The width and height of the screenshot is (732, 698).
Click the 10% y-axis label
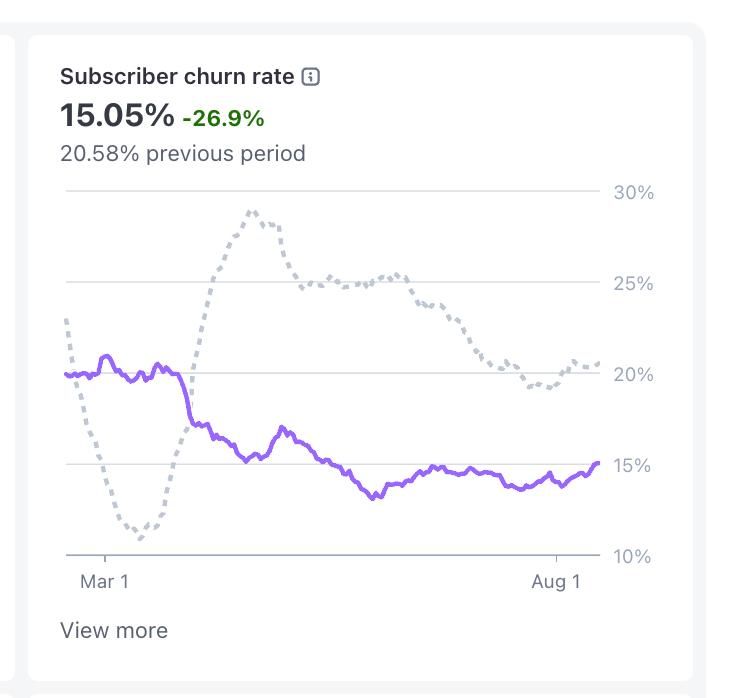[x=633, y=556]
